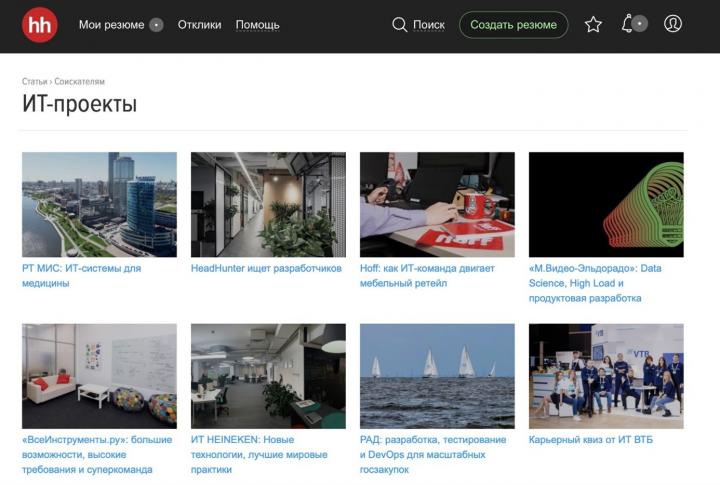Viewport: 720px width, 485px height.
Task: Open article HeadHunter ищет разработчиков
Action: [266, 268]
